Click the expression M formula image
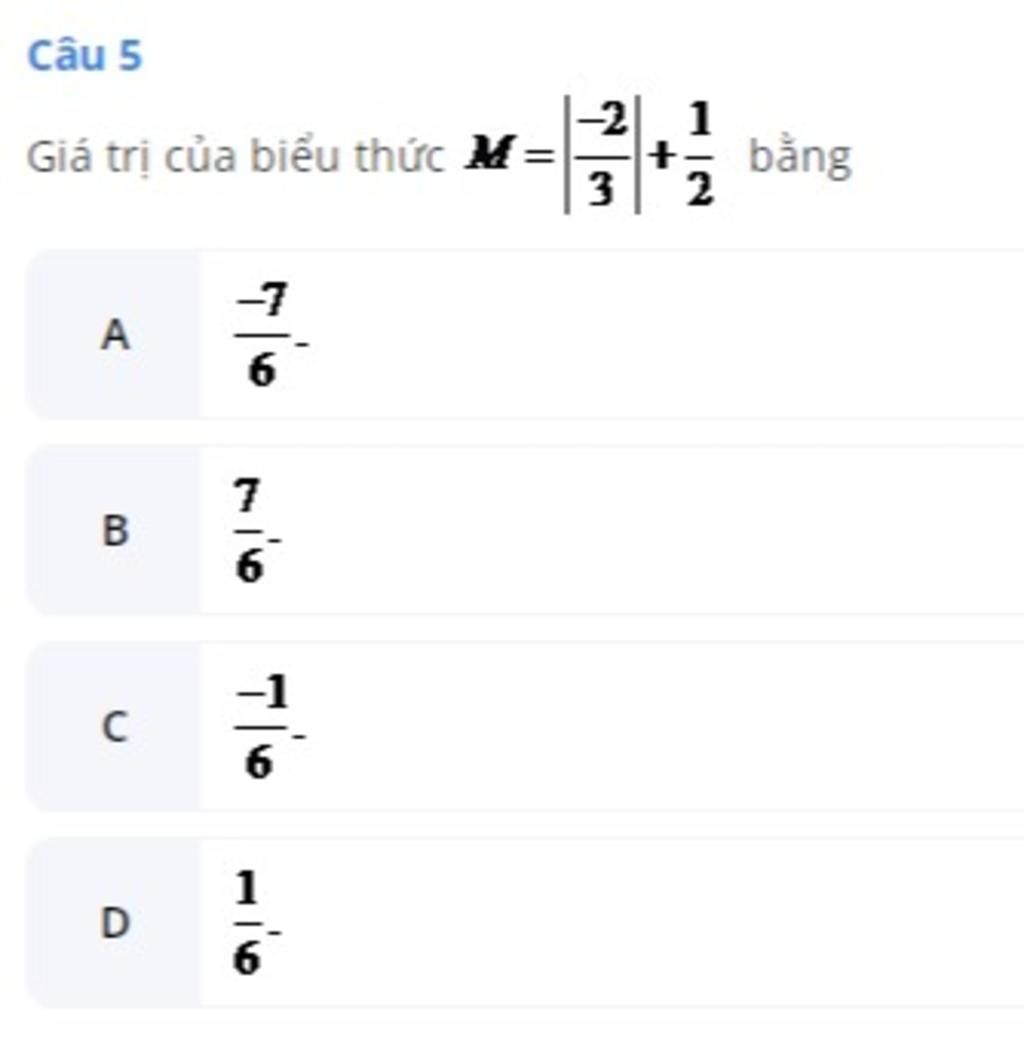Image resolution: width=1024 pixels, height=1045 pixels. [591, 155]
